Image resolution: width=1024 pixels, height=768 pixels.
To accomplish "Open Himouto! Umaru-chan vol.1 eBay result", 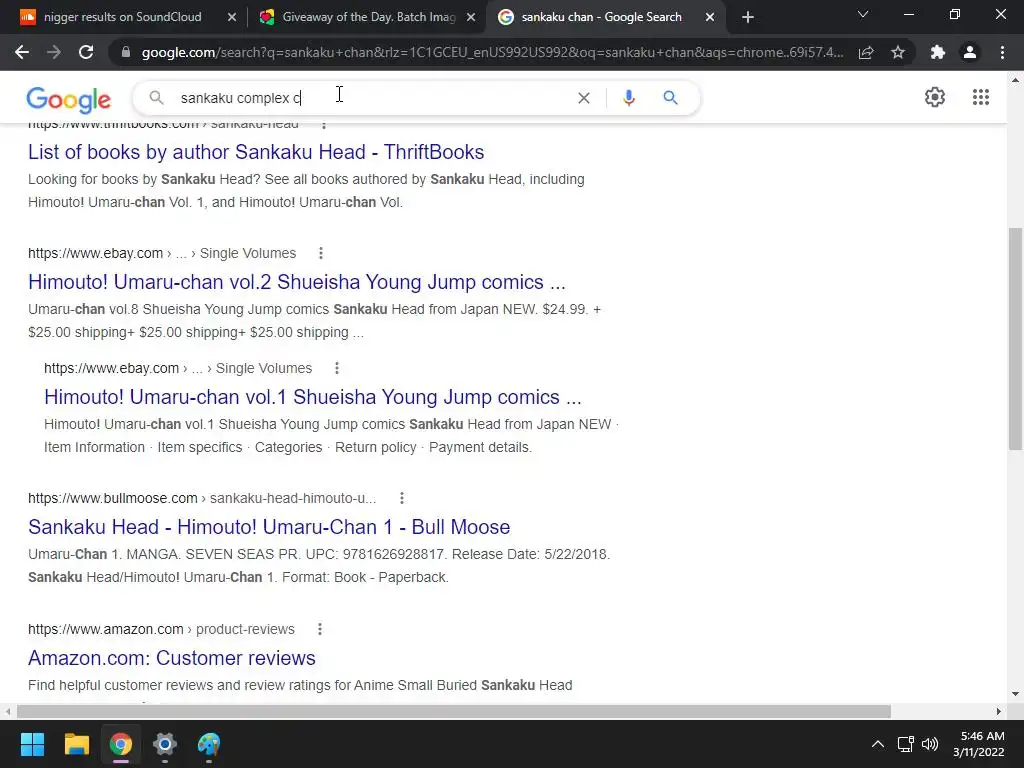I will (x=313, y=397).
